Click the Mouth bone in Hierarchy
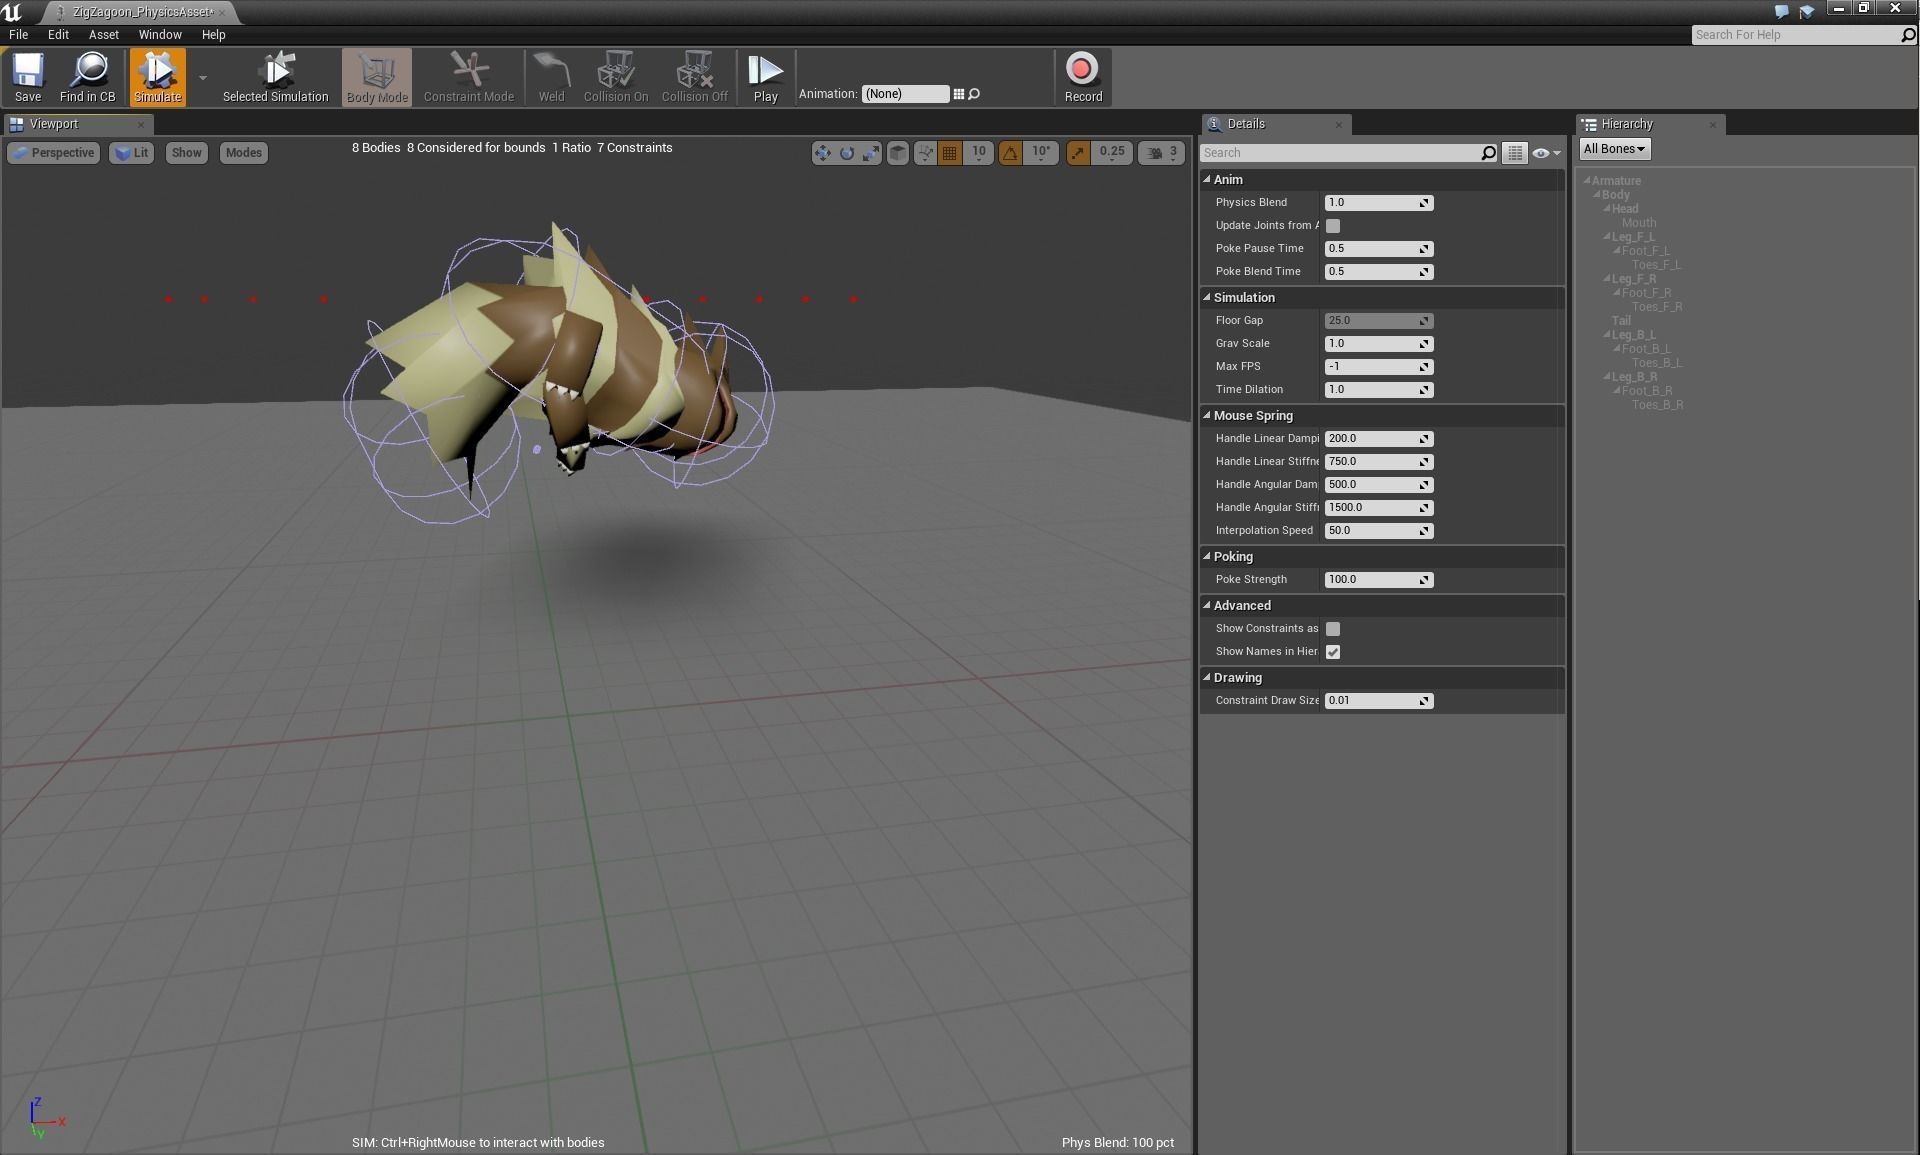Viewport: 1920px width, 1155px height. tap(1639, 223)
